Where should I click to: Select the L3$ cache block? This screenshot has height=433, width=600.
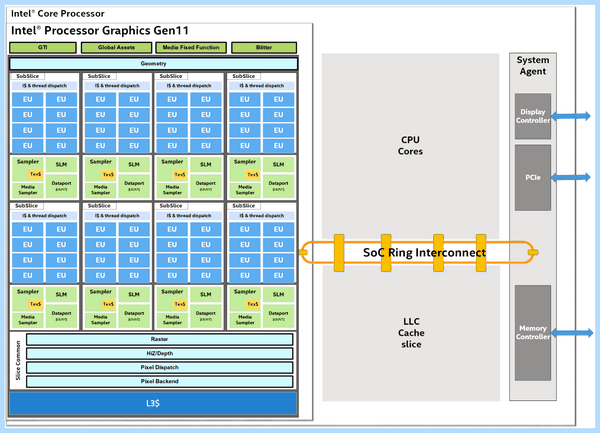[x=153, y=403]
